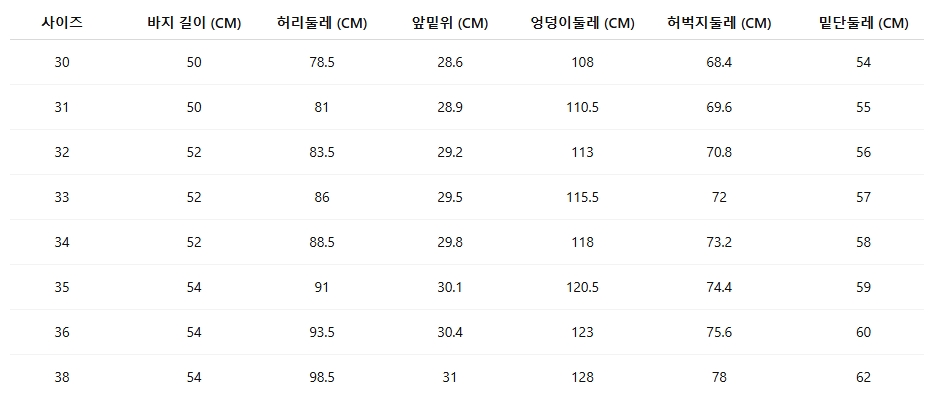This screenshot has width=946, height=407.
Task: Click the 허리둘레 (CM) column header
Action: pos(322,23)
